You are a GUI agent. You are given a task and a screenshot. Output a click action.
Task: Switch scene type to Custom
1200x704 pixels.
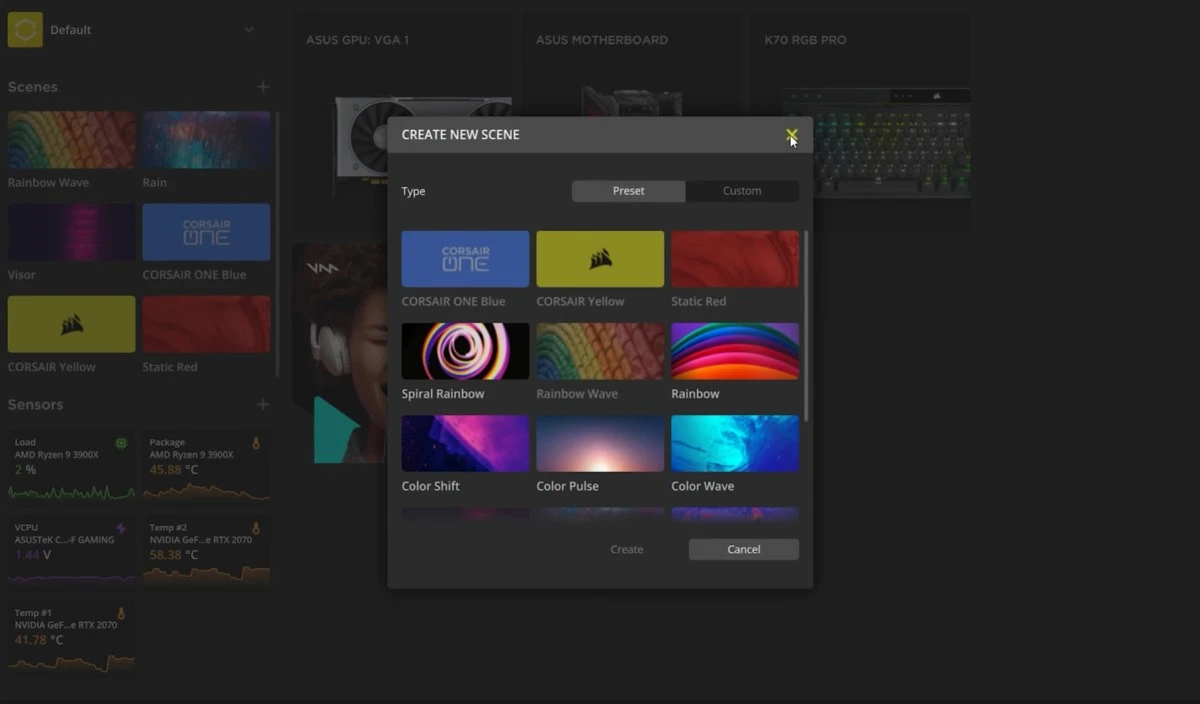point(742,191)
